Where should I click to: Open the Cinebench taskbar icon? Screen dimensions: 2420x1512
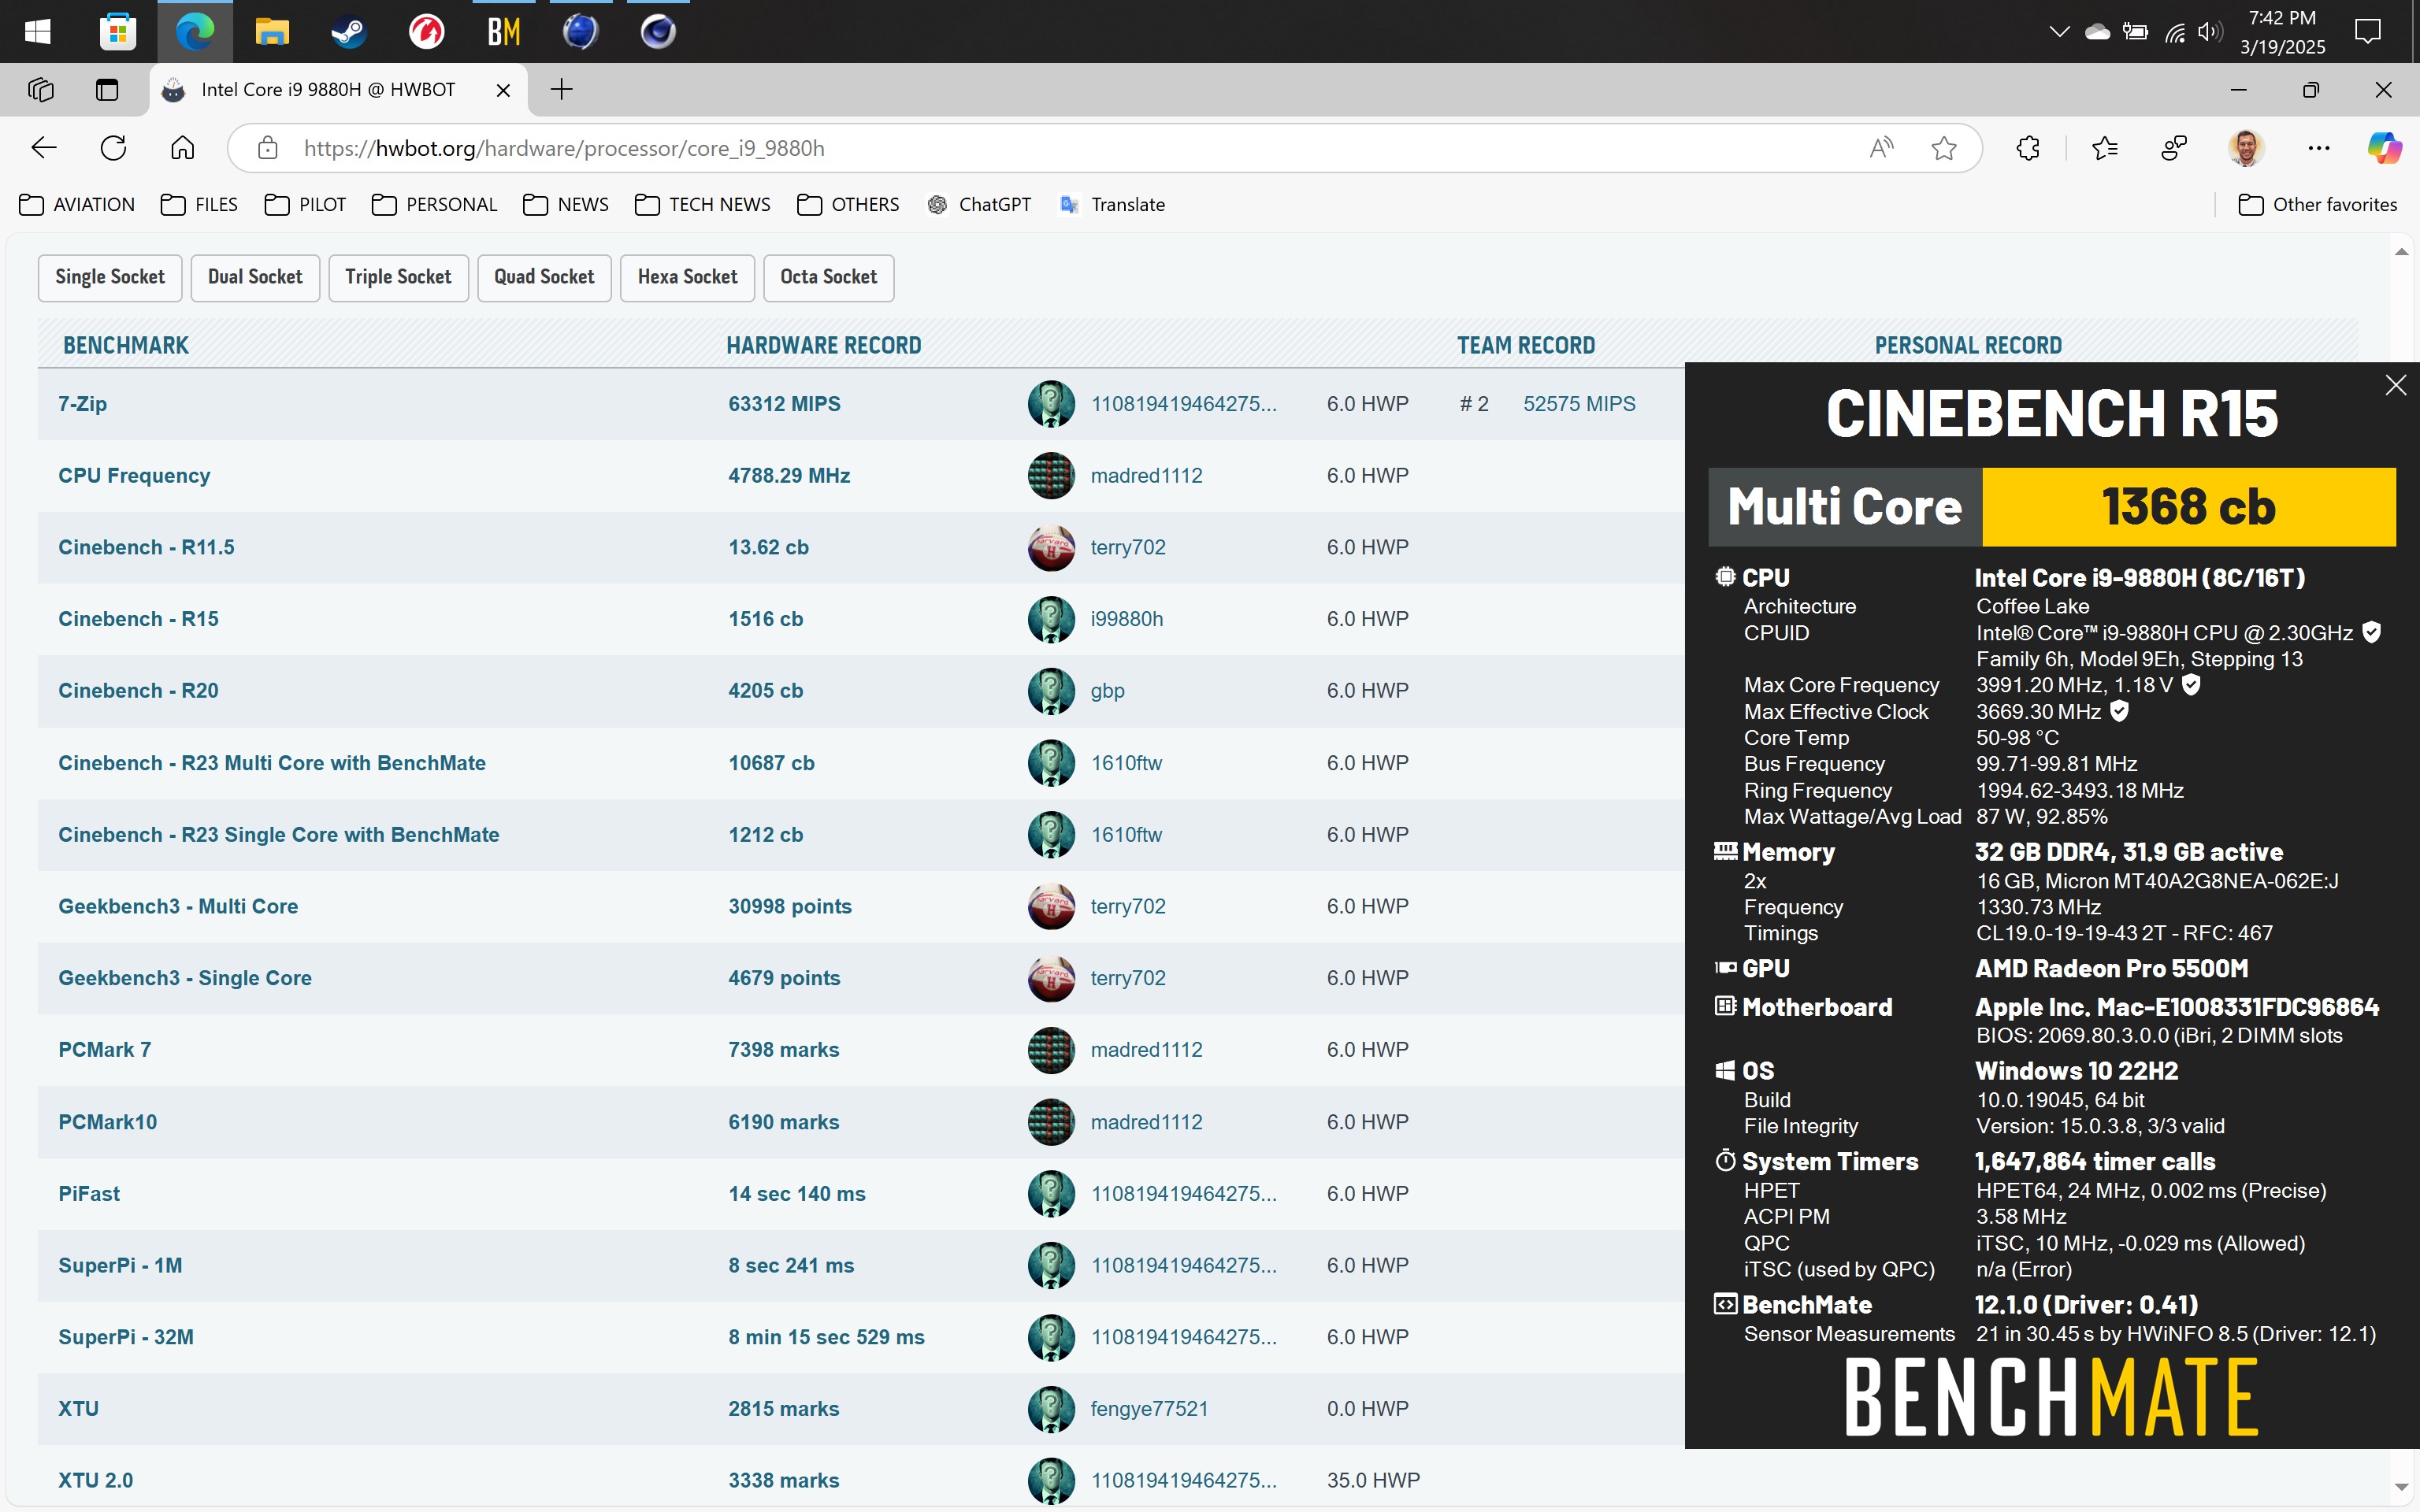point(658,31)
